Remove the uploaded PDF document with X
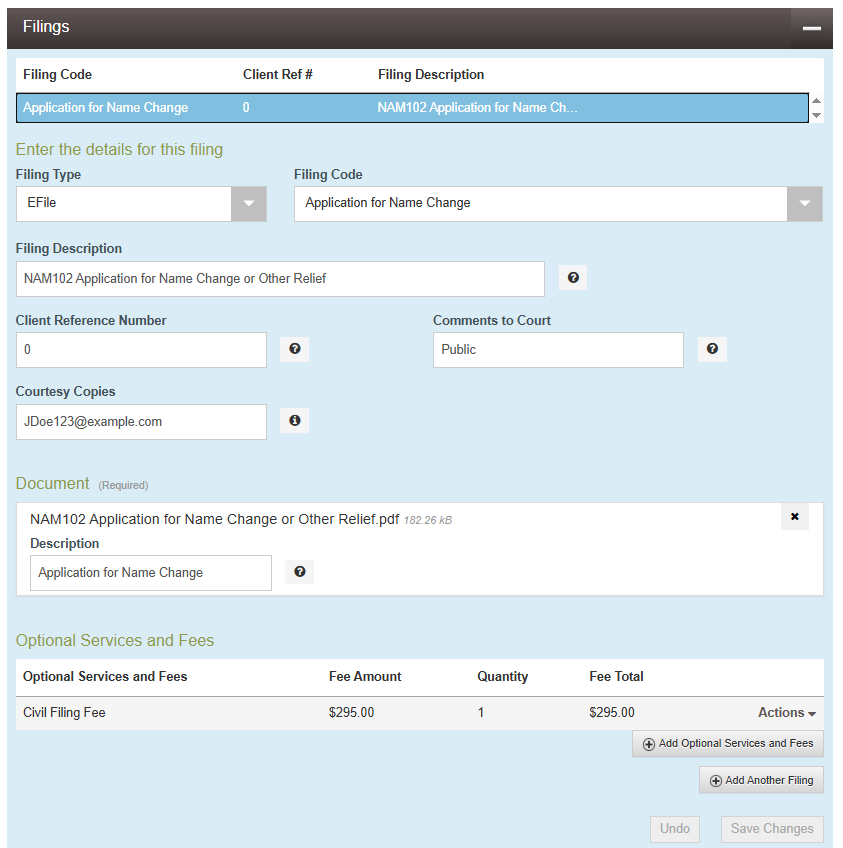The height and width of the screenshot is (848, 843). click(794, 517)
